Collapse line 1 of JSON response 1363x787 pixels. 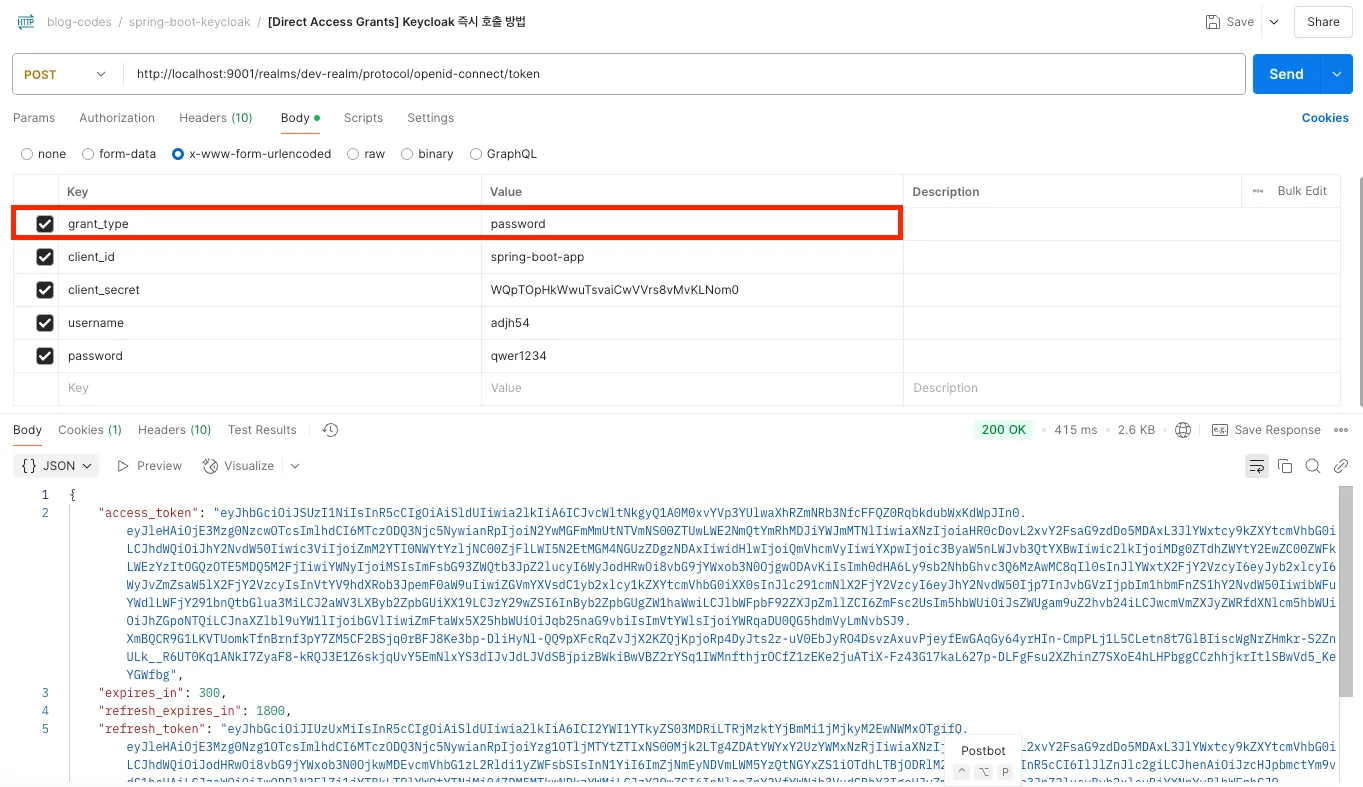pyautogui.click(x=45, y=495)
